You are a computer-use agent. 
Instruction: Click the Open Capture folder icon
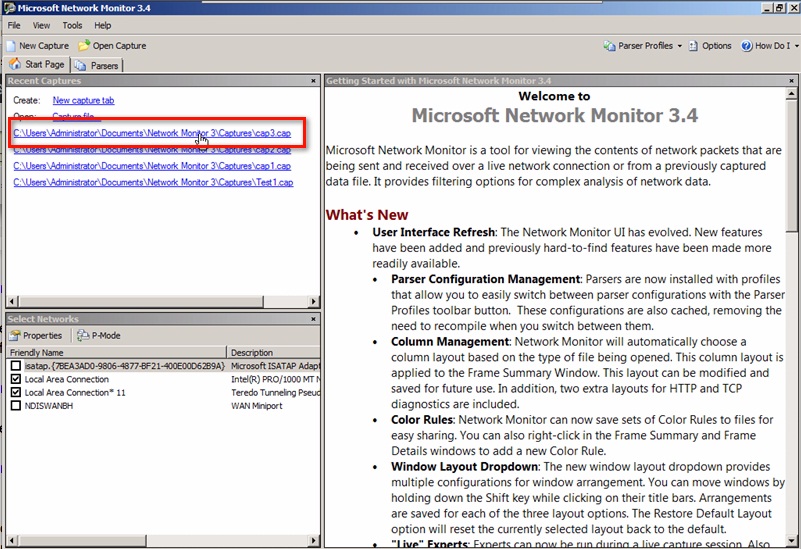pyautogui.click(x=84, y=45)
